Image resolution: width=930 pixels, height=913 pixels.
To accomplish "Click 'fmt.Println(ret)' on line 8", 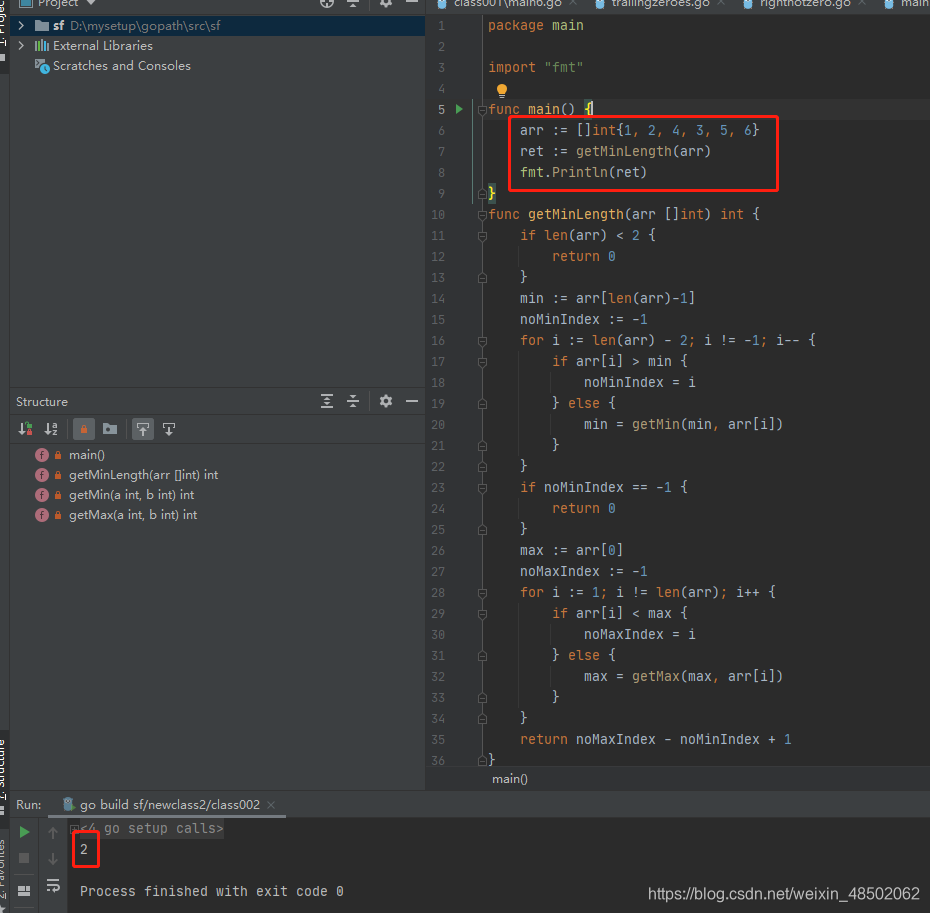I will point(583,172).
